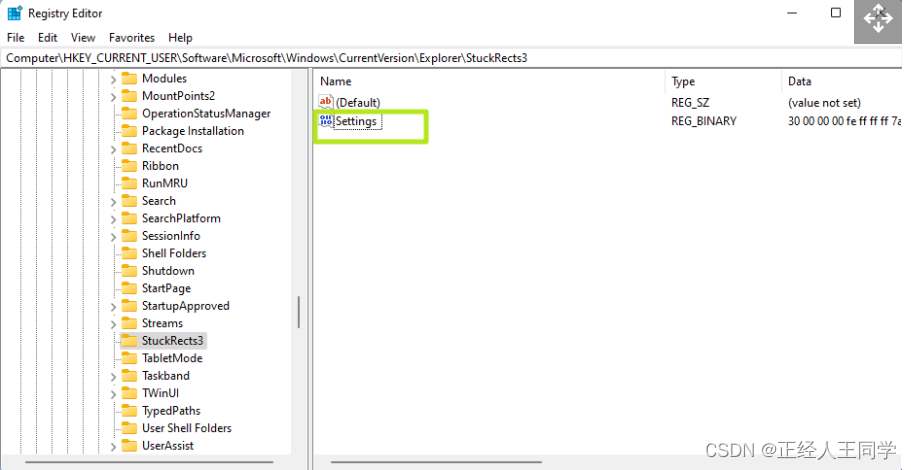The width and height of the screenshot is (911, 470).
Task: Click the values pane horizontal scrollbar
Action: tap(436, 462)
